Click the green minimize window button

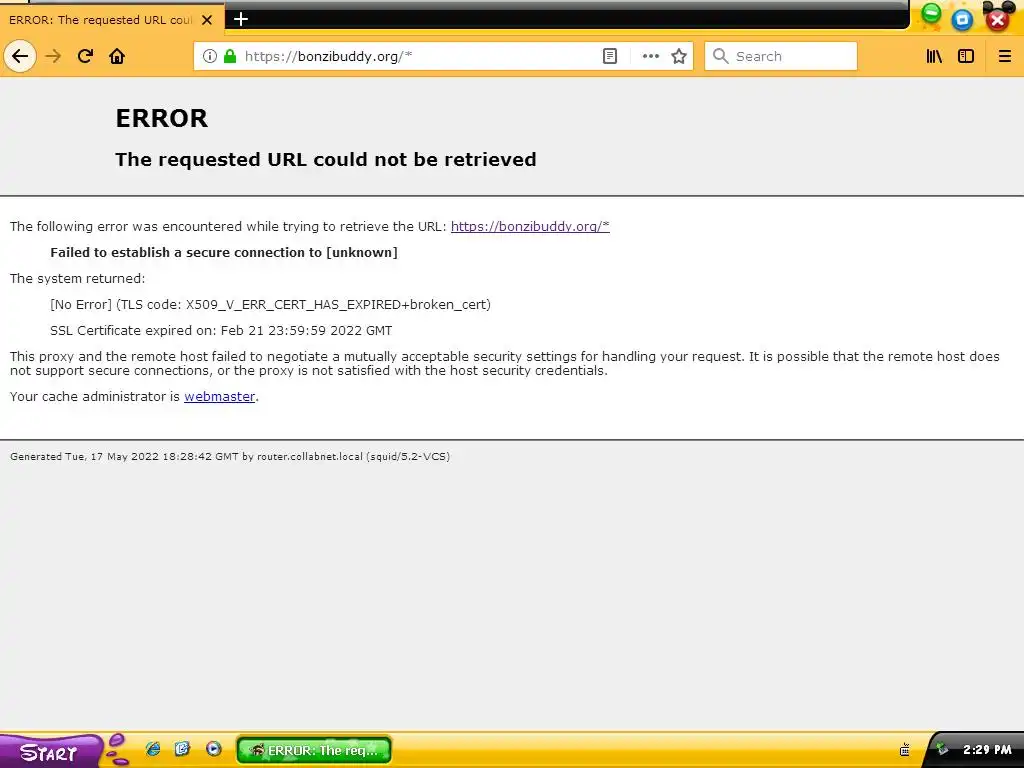(931, 14)
